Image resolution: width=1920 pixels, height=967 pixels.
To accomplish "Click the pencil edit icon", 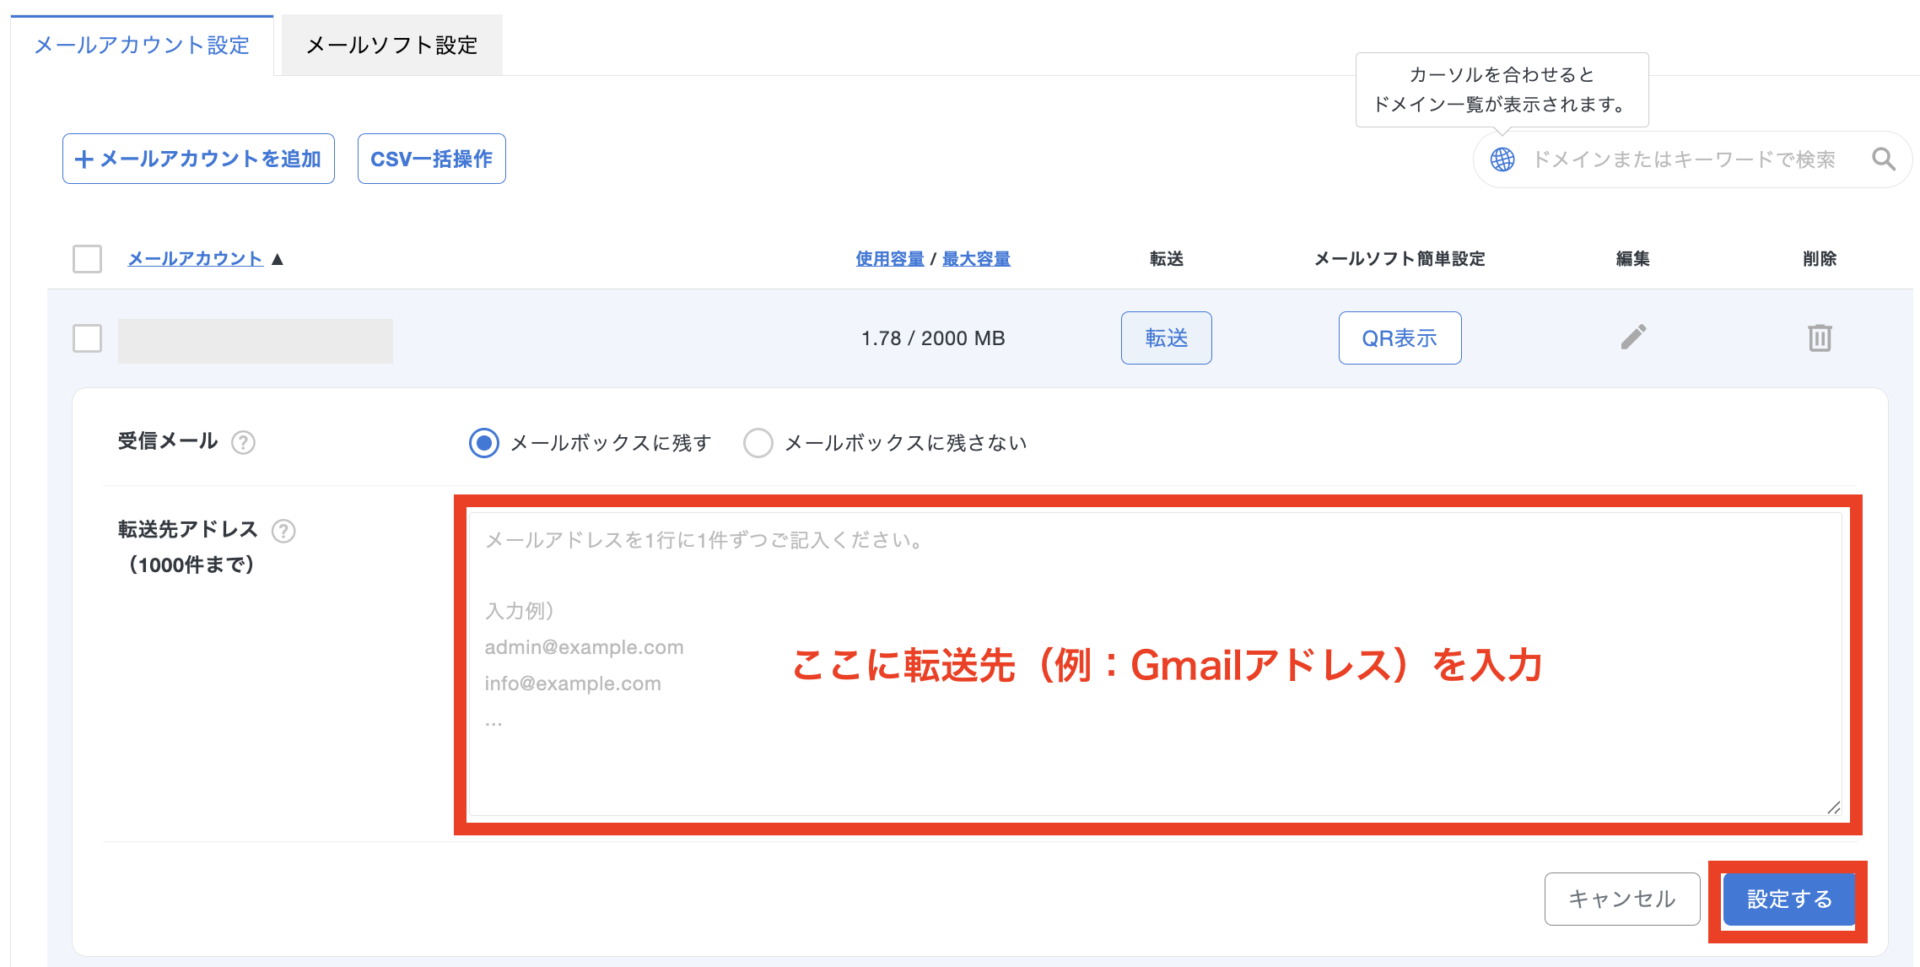I will (x=1633, y=338).
